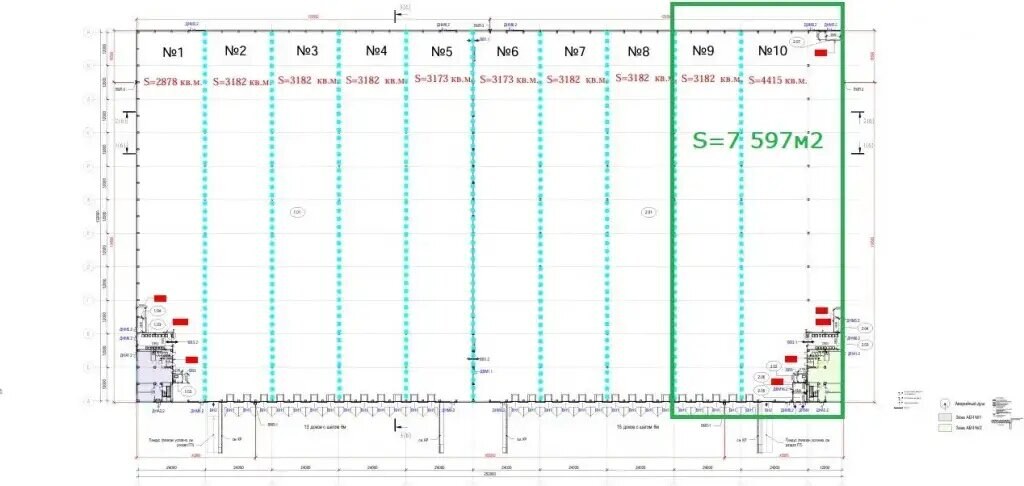Click the №10 section label
The image size is (1024, 486).
[775, 50]
